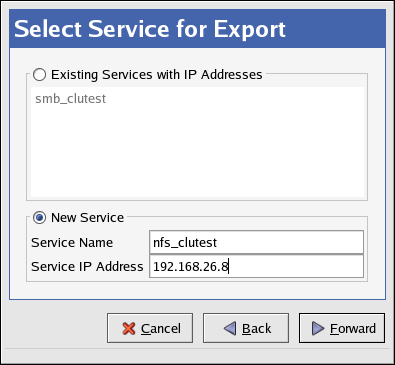The width and height of the screenshot is (395, 365).
Task: Click the status bar strip below the buttons
Action: click(x=197, y=356)
